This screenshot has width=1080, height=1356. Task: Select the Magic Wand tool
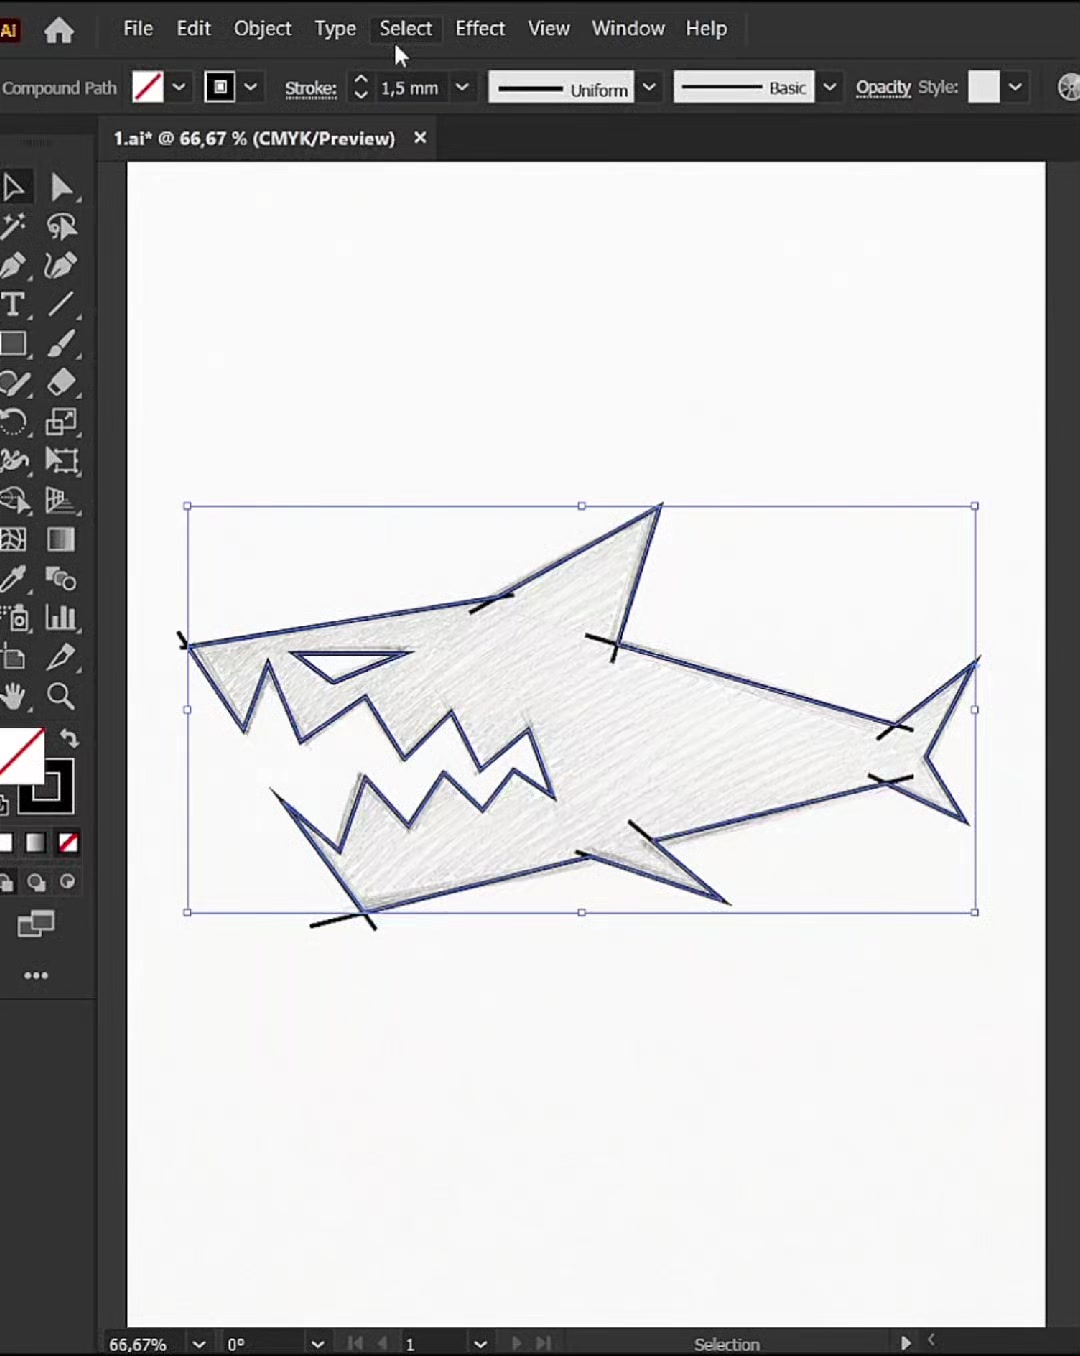click(13, 227)
